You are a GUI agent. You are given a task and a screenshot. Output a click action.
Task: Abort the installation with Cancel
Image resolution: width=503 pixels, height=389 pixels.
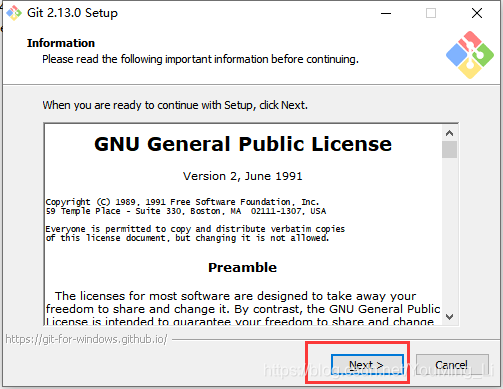point(452,365)
